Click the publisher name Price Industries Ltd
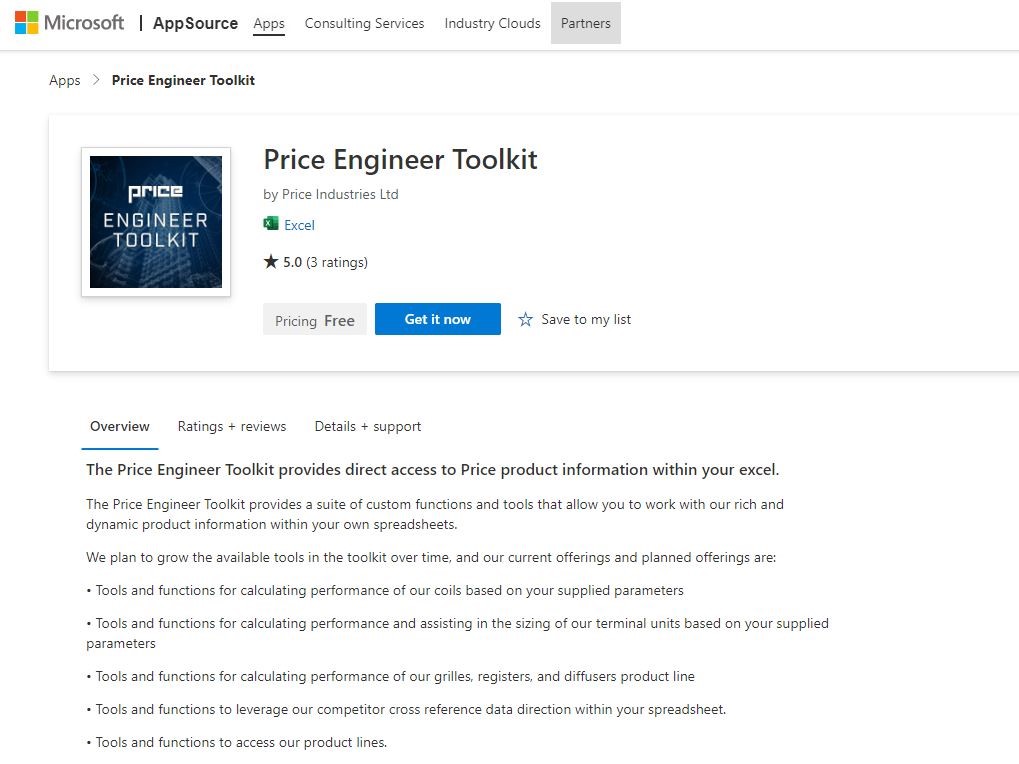The height and width of the screenshot is (764, 1019). [340, 194]
